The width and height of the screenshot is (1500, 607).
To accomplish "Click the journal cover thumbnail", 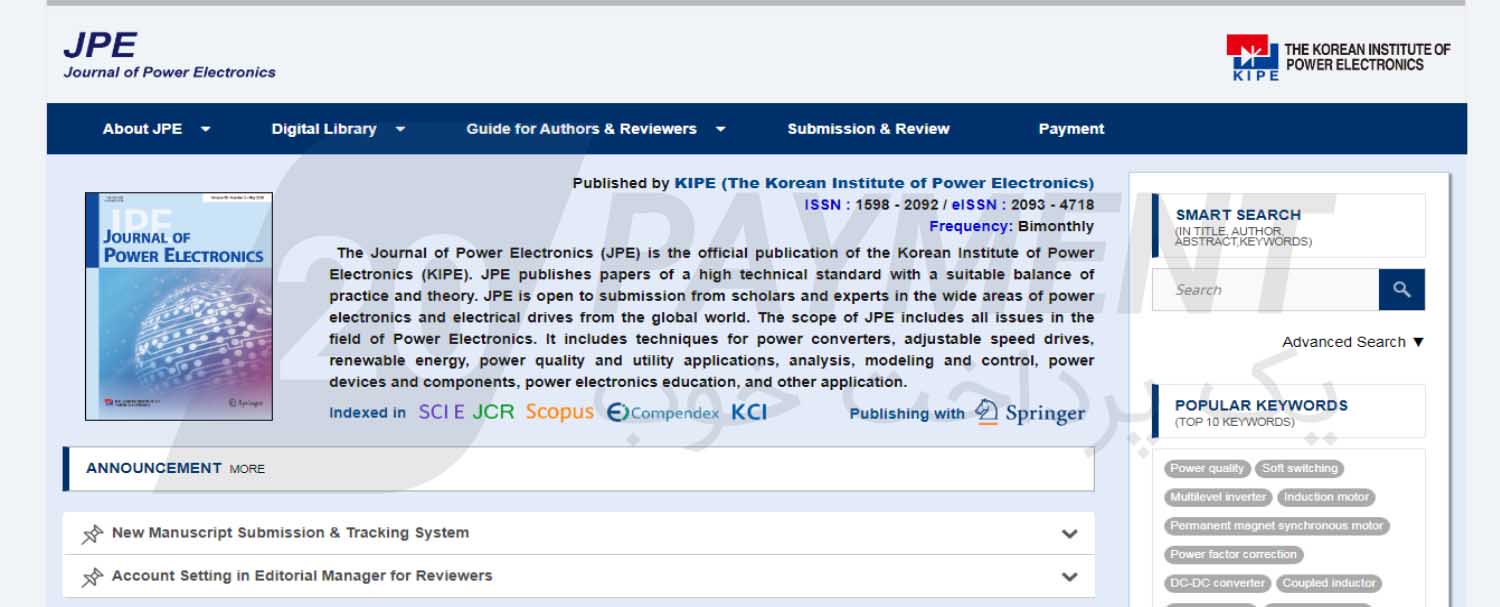I will pos(179,306).
